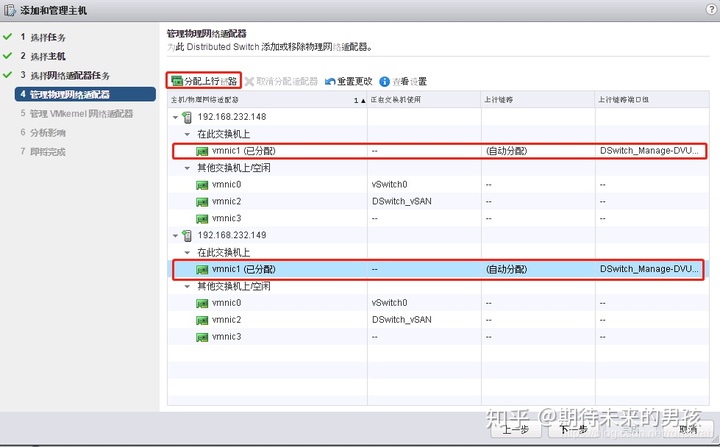Select wizard step 5 管理 VMkernel 网络适配器
720x447 pixels.
coord(76,113)
